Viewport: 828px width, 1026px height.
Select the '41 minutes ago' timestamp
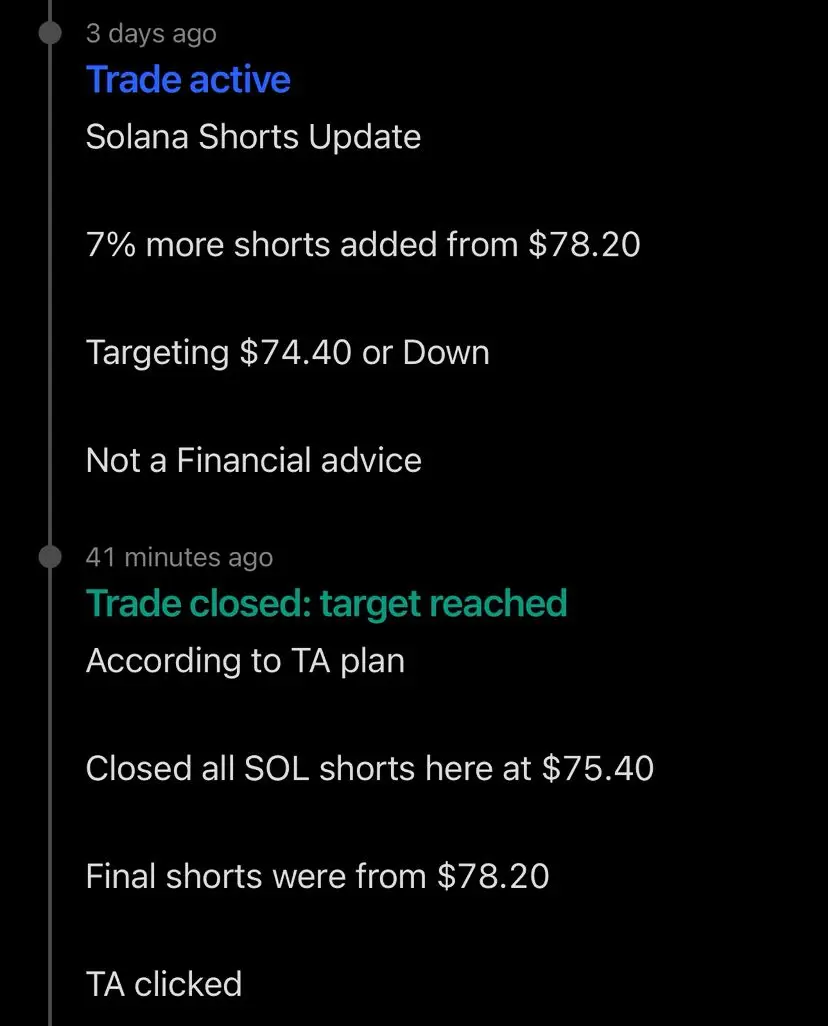click(x=179, y=557)
